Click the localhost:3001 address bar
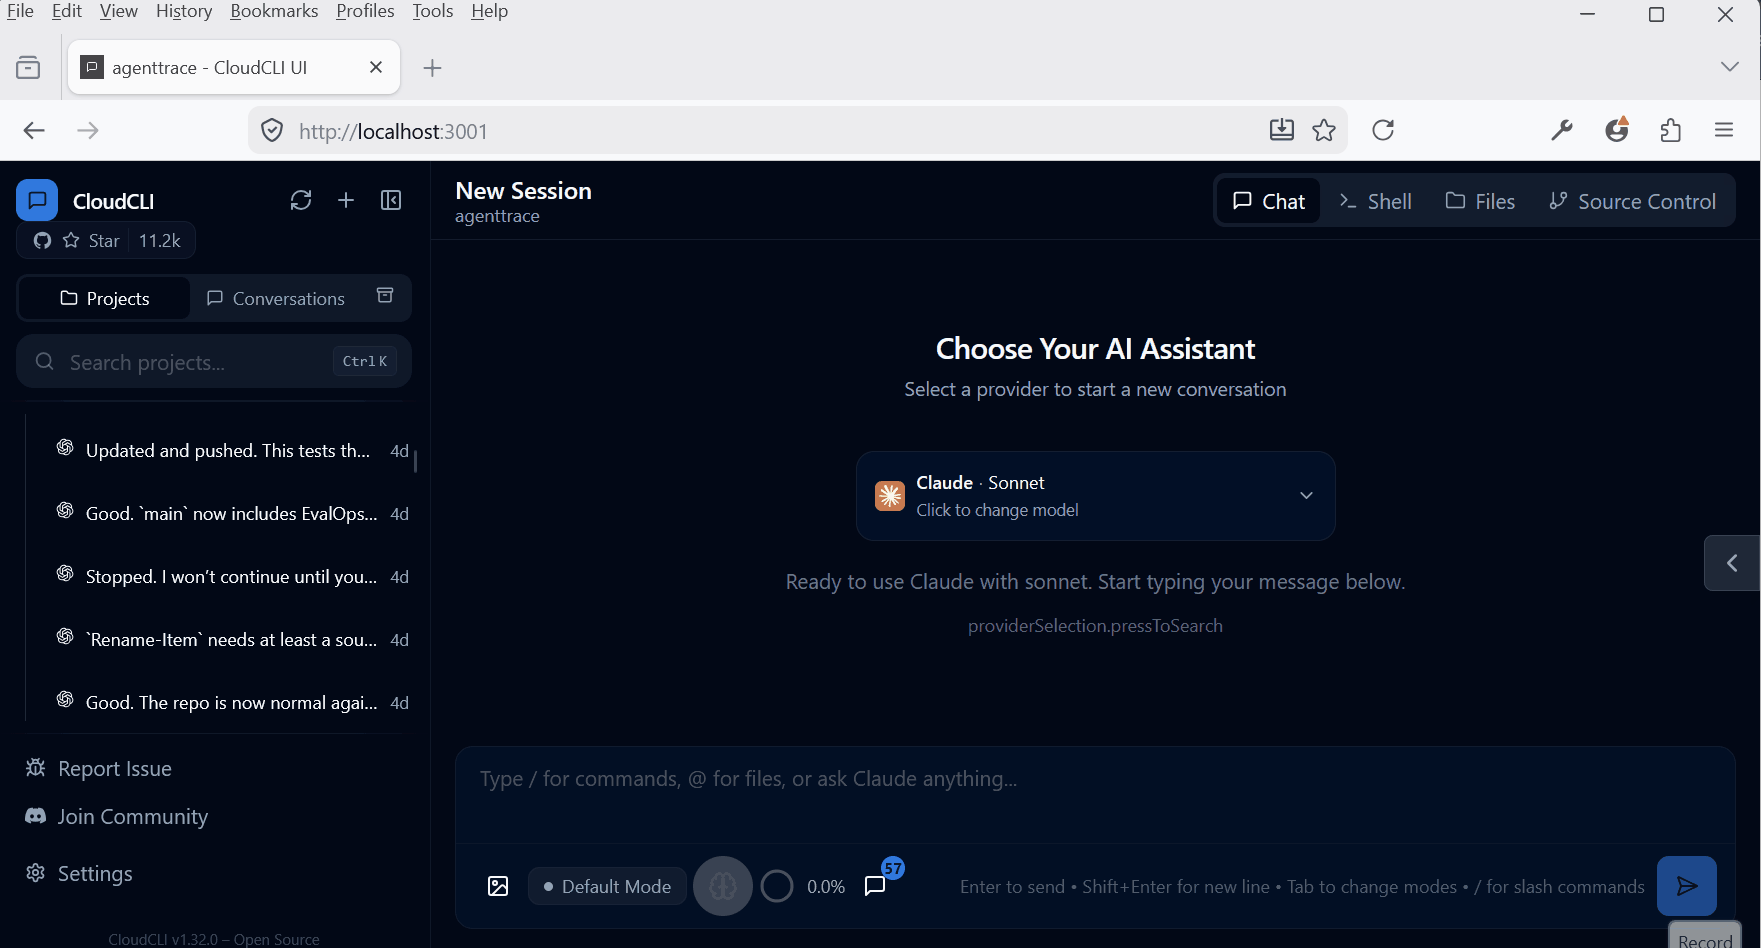The image size is (1761, 948). click(770, 131)
